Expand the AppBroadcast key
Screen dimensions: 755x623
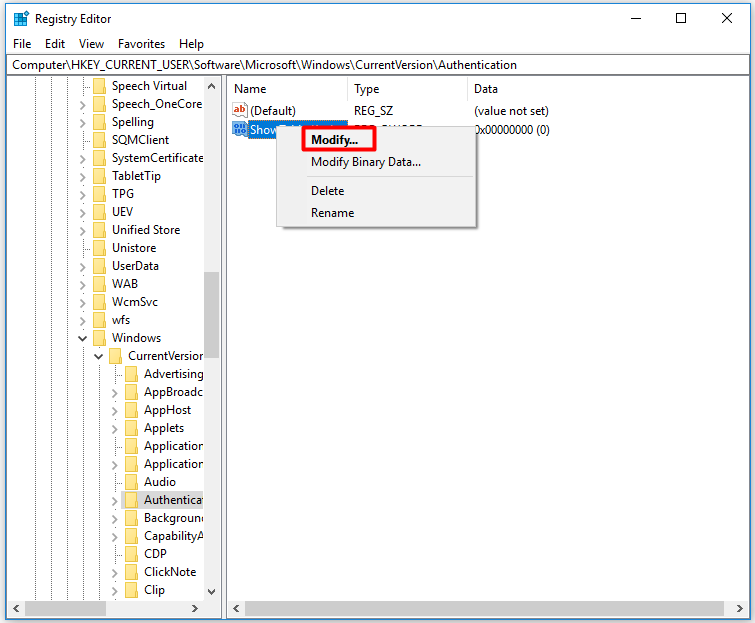click(x=115, y=393)
